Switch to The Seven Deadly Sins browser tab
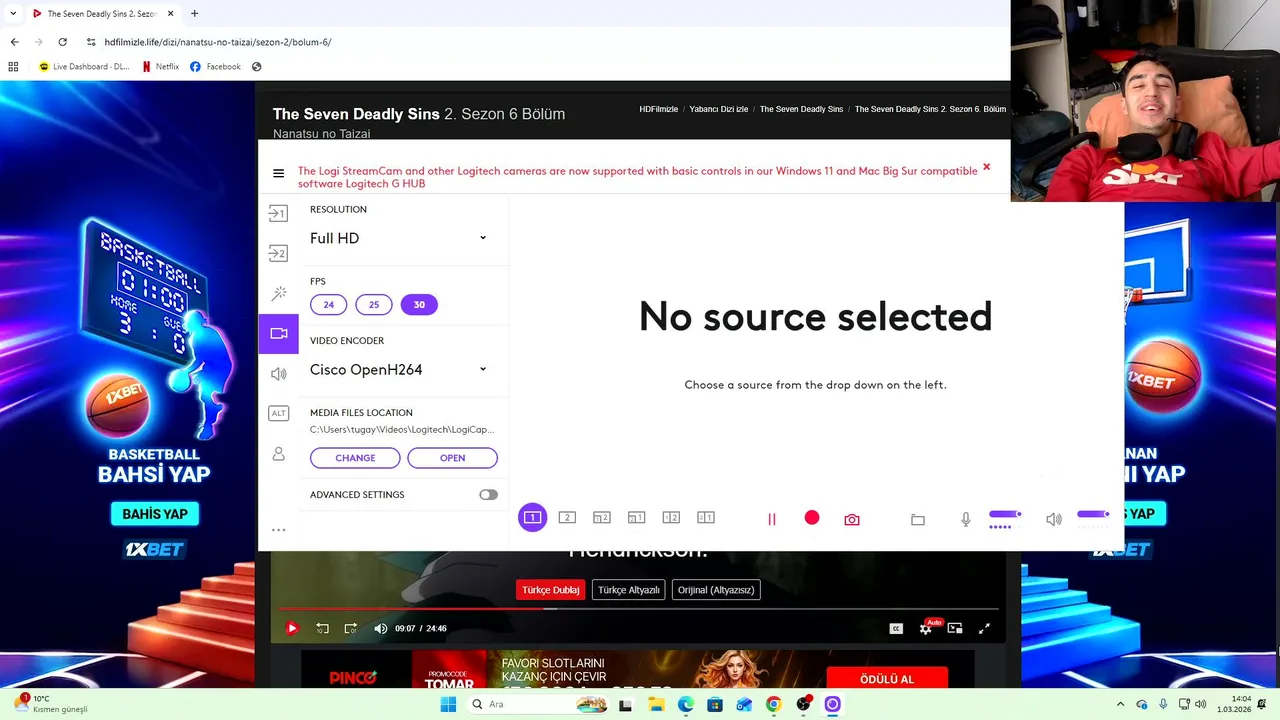The width and height of the screenshot is (1280, 720). coord(103,14)
